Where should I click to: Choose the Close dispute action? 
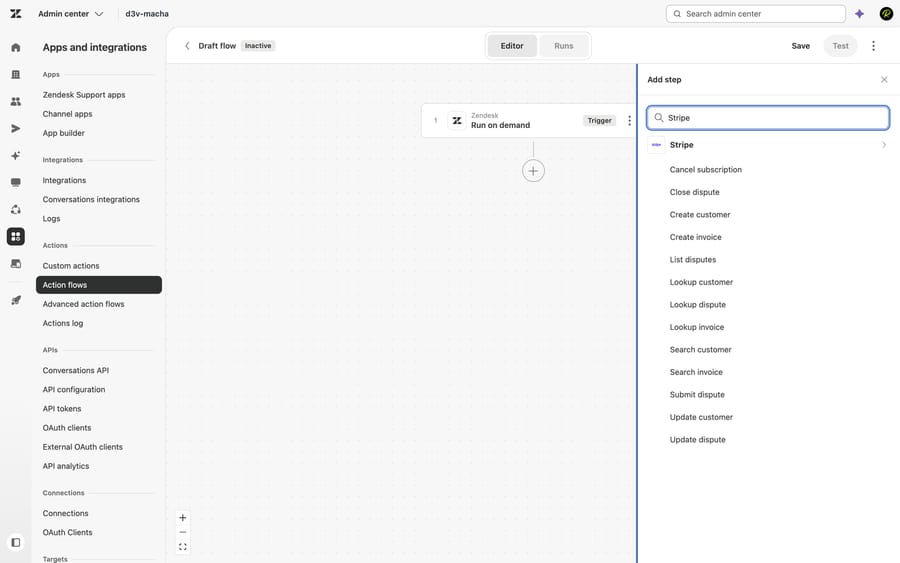[x=695, y=192]
